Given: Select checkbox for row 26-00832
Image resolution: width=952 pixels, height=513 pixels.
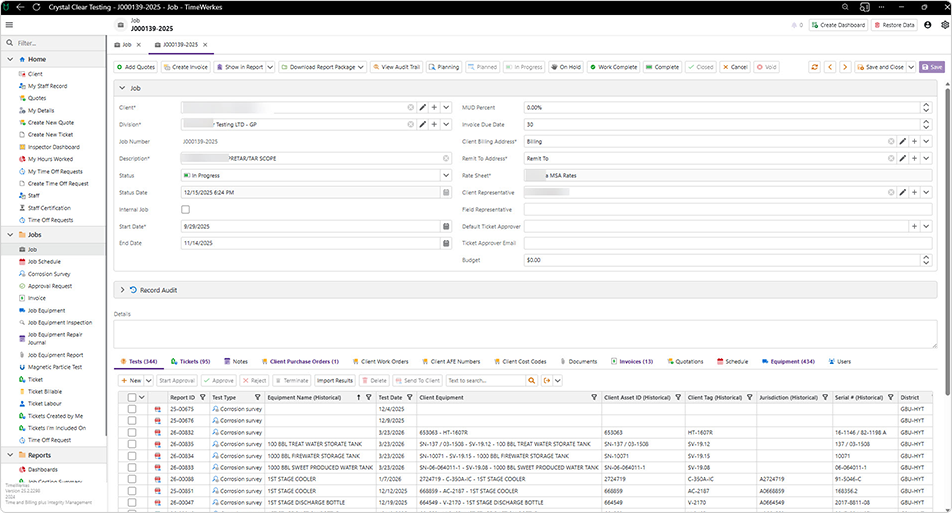Looking at the screenshot, I should tap(132, 433).
